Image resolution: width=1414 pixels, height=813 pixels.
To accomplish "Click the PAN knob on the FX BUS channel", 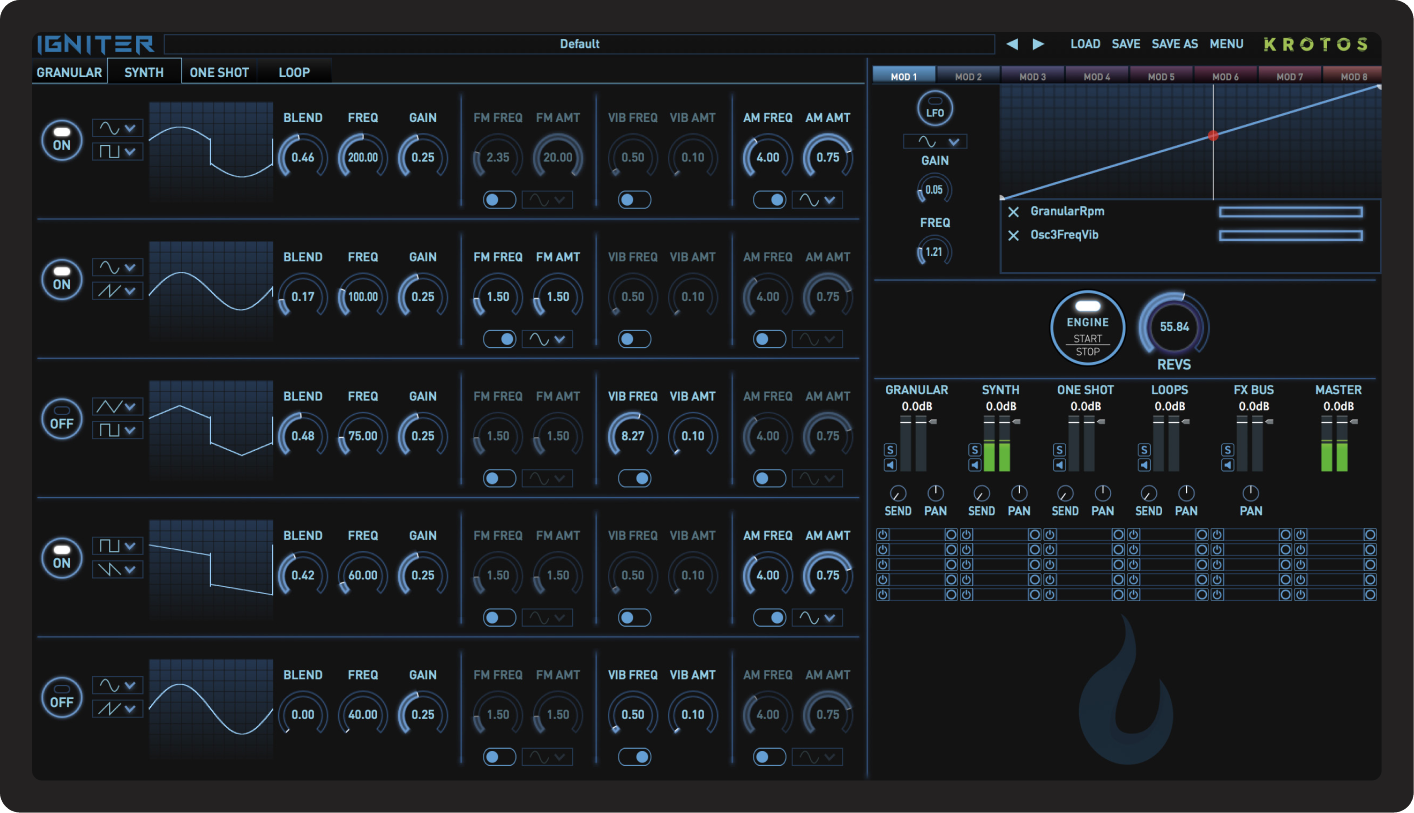I will coord(1251,493).
